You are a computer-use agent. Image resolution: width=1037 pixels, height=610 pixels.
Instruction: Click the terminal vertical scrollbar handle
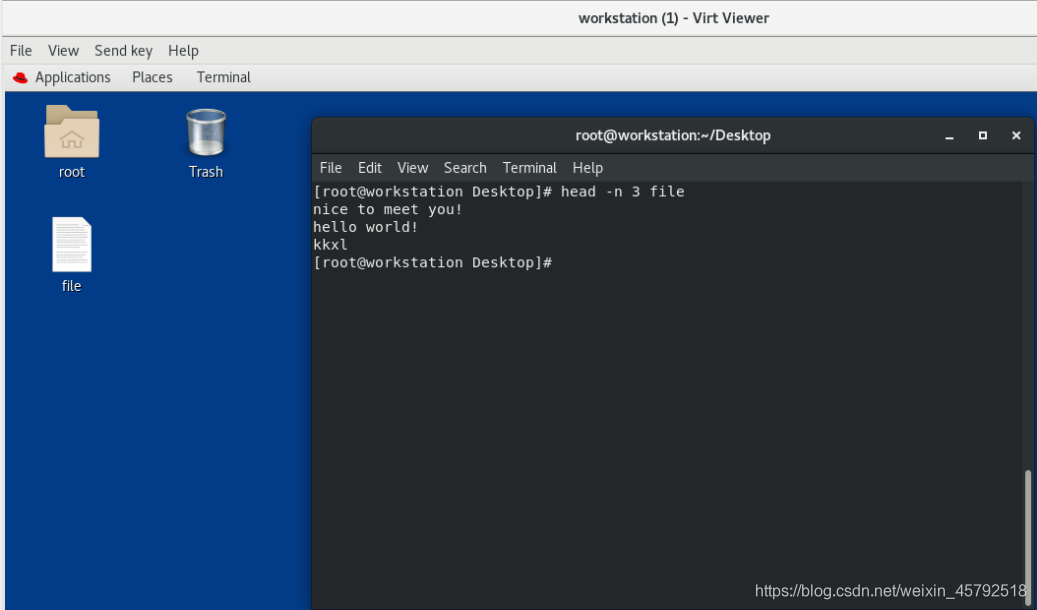click(x=1028, y=537)
